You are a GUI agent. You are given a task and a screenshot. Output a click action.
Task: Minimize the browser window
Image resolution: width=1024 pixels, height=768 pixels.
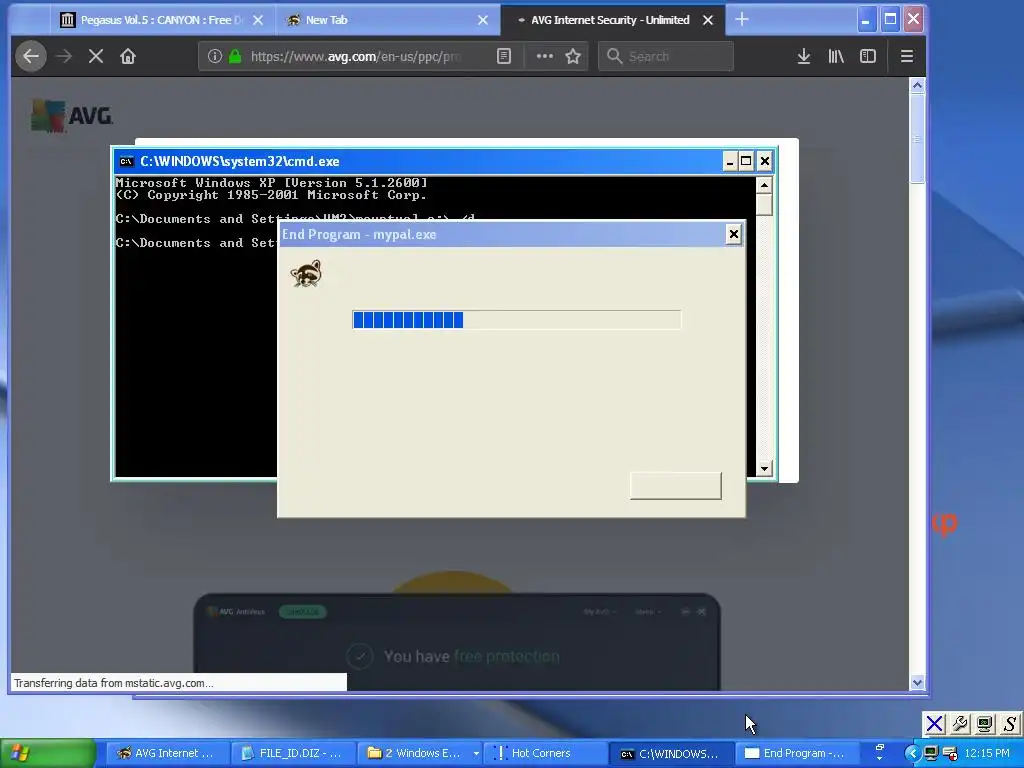[x=866, y=20]
